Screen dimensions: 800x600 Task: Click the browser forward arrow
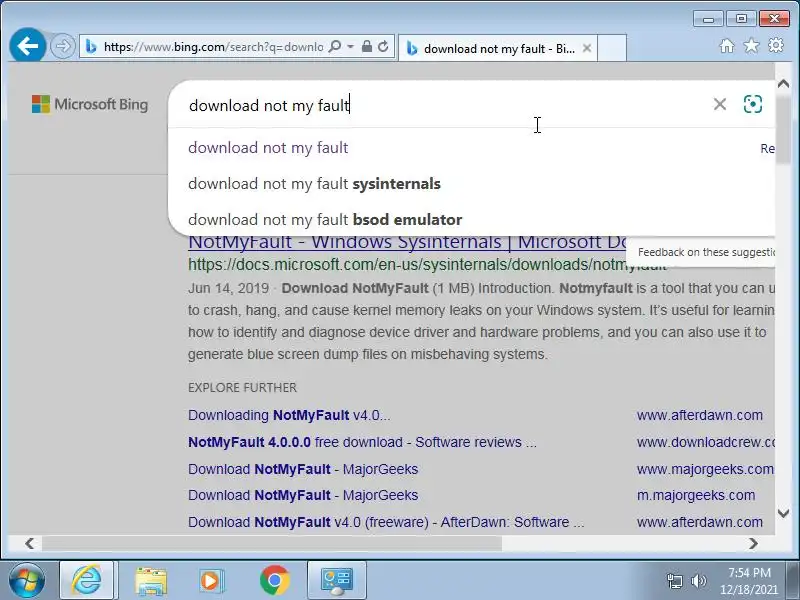click(63, 47)
